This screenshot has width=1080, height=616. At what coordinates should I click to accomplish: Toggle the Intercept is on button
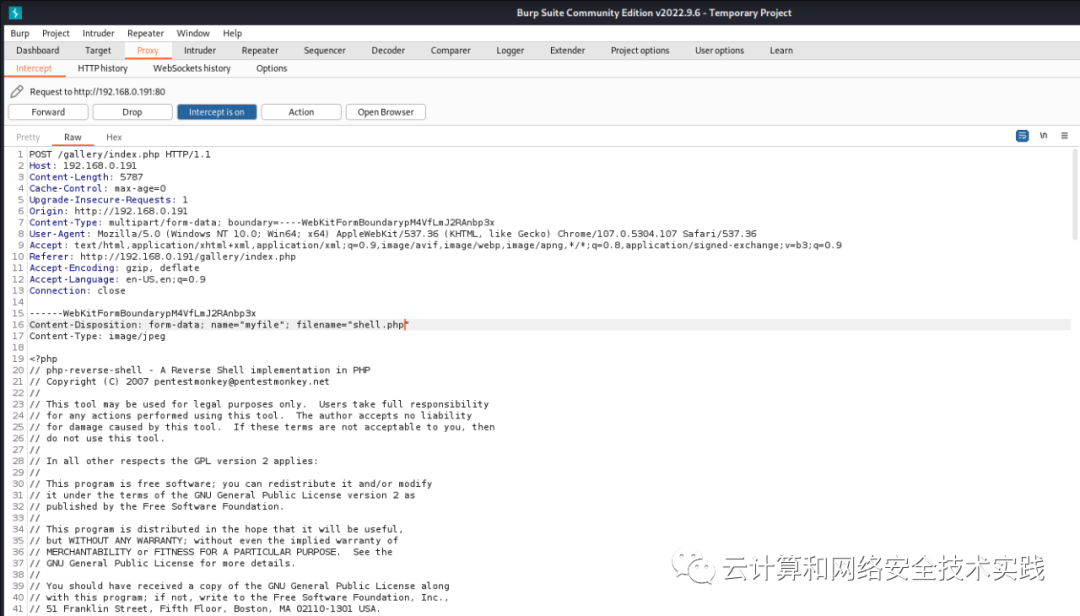point(217,112)
